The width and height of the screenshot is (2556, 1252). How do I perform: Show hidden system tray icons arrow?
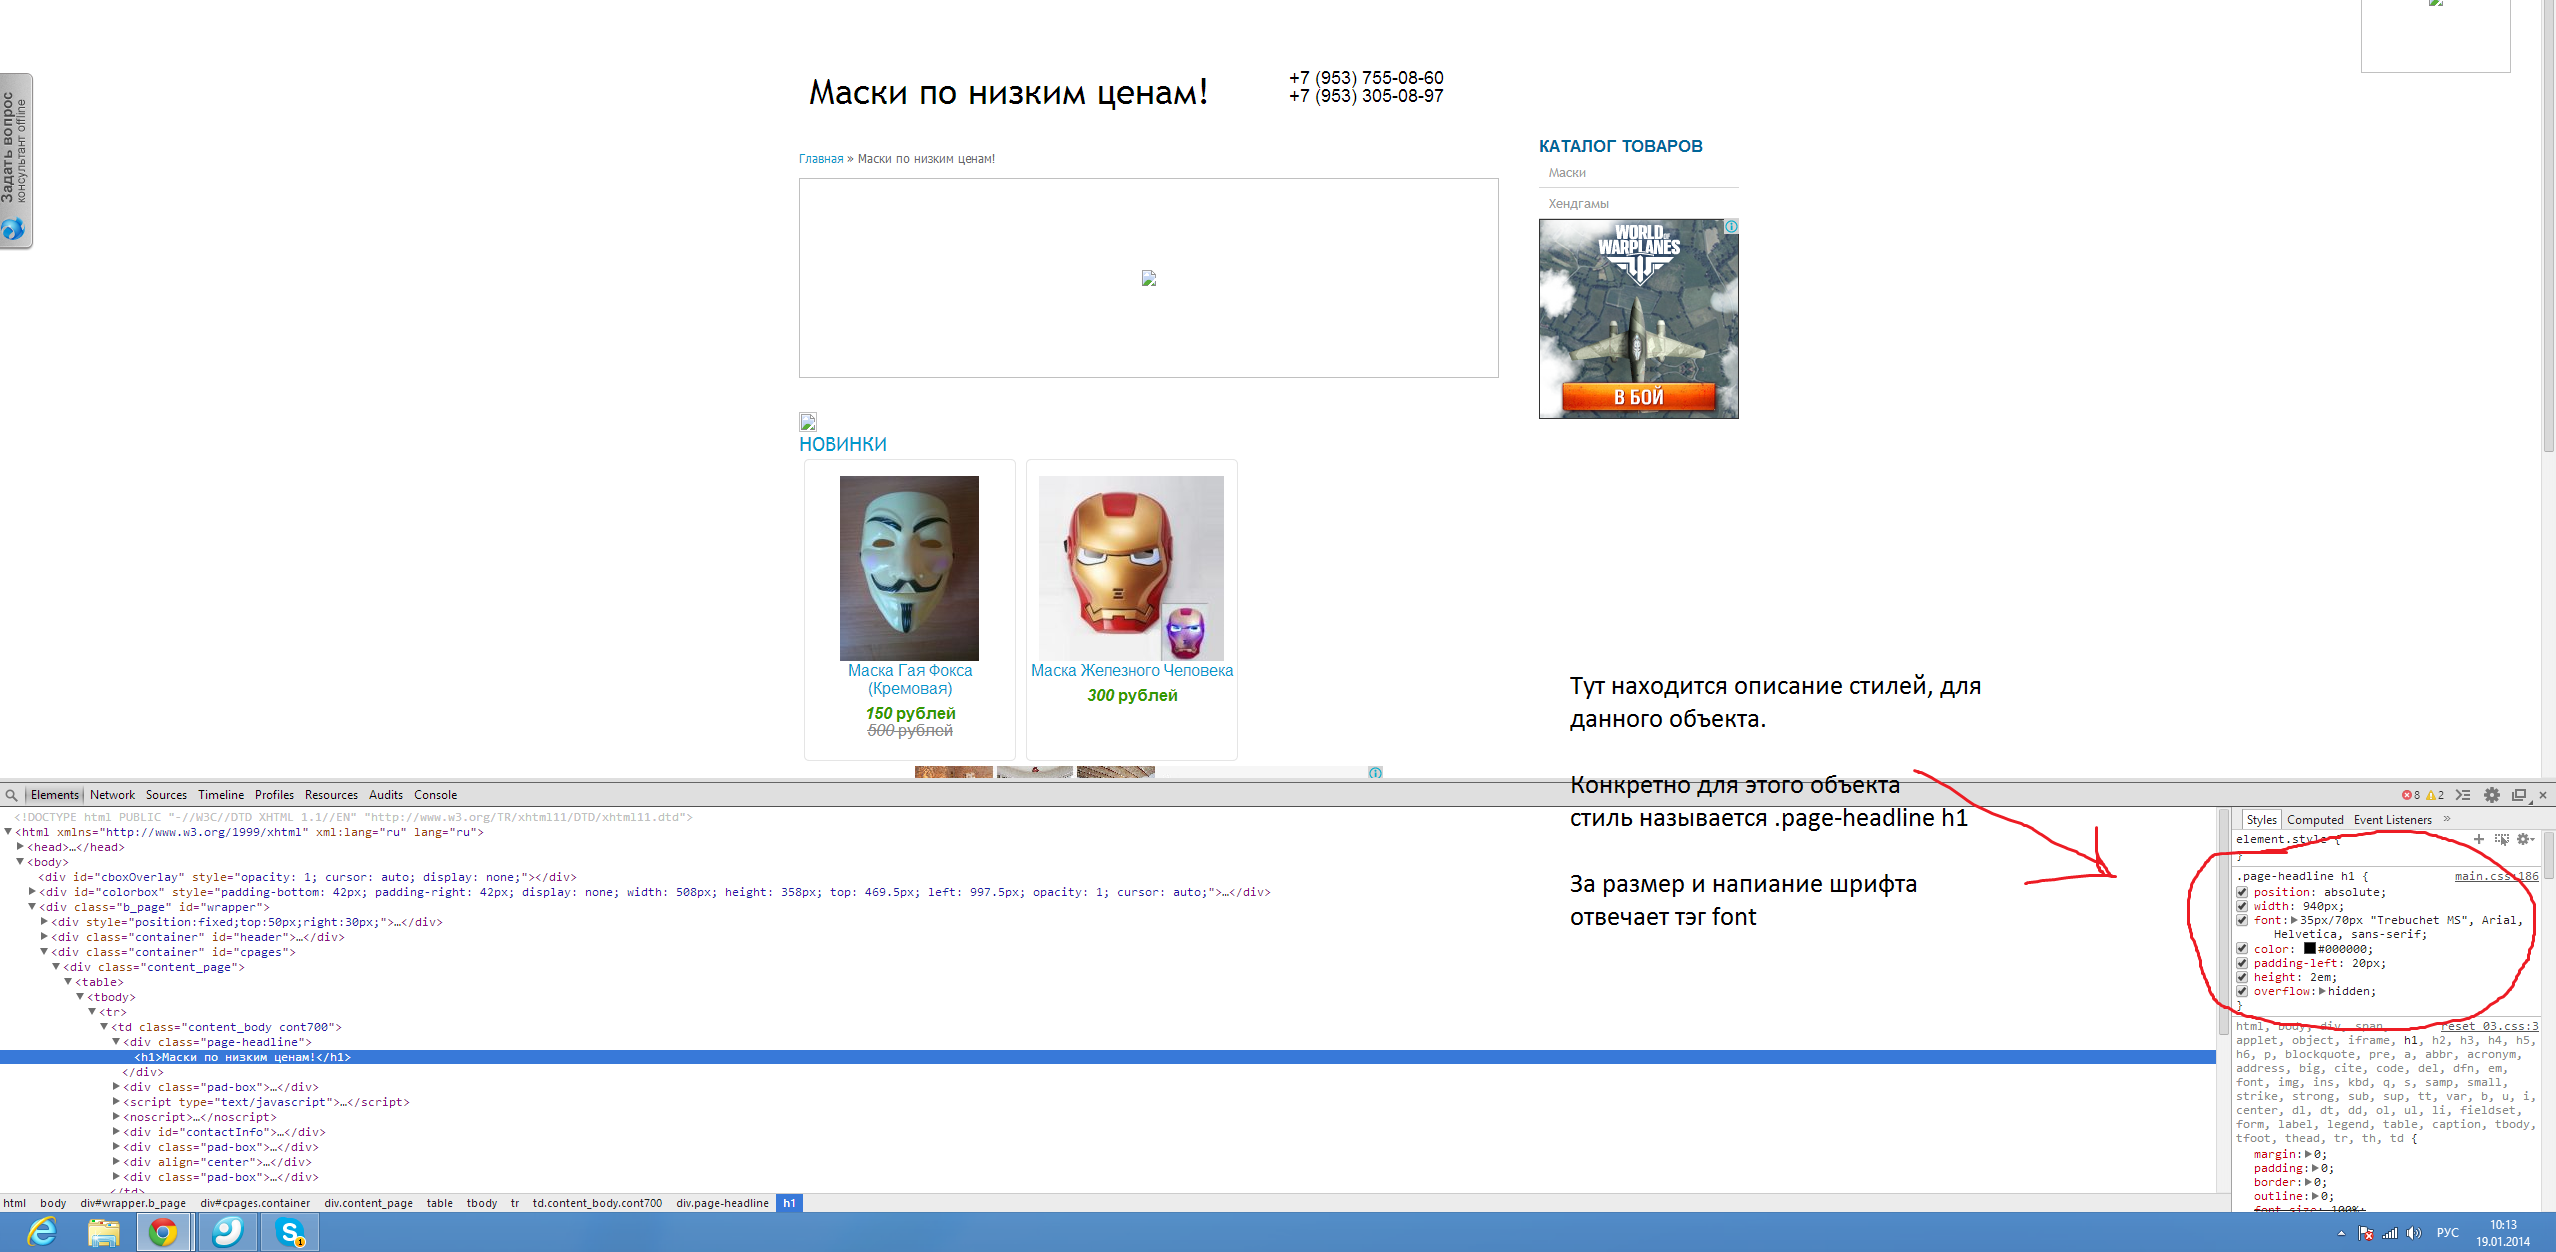(x=2341, y=1233)
